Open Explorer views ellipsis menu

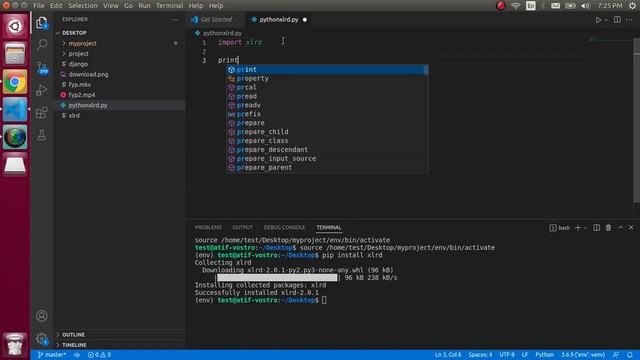click(x=175, y=20)
